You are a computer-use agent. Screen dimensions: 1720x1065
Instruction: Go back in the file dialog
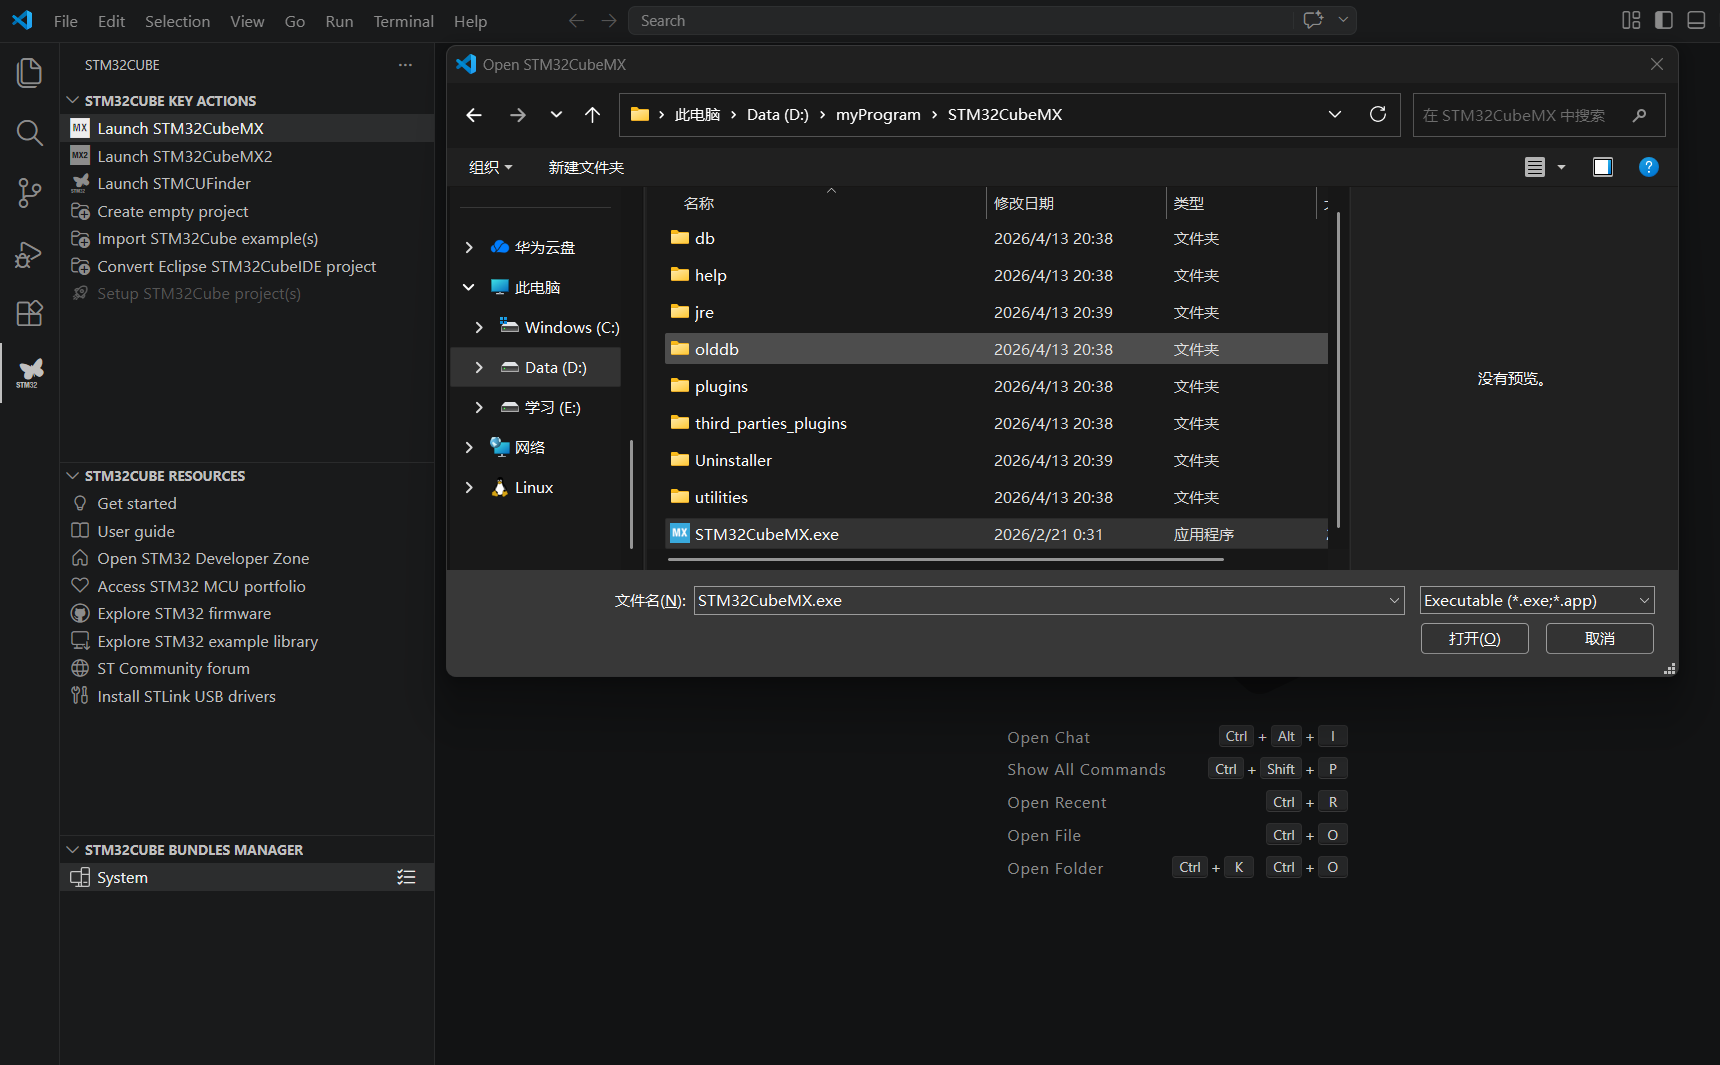click(x=474, y=115)
